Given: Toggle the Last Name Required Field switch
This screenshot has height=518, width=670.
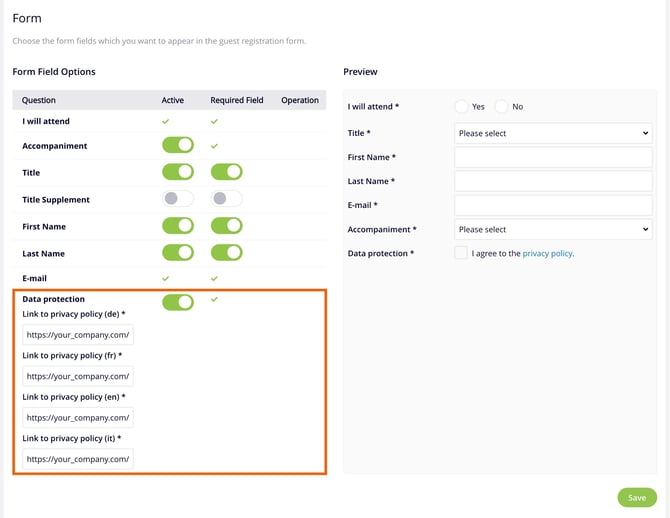Looking at the screenshot, I should click(226, 252).
